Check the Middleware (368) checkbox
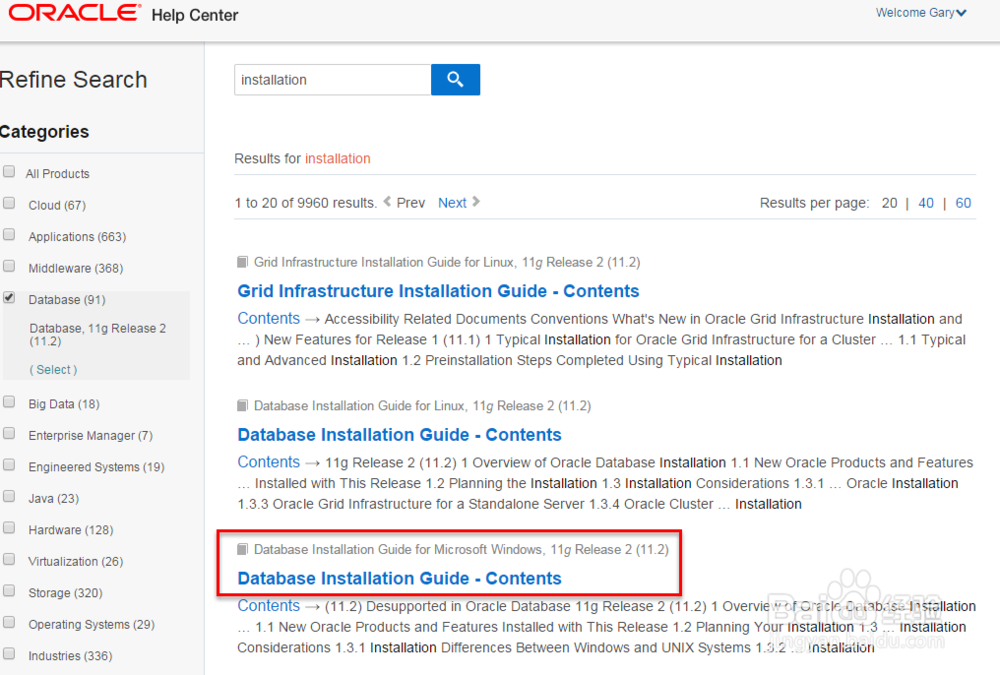The height and width of the screenshot is (675, 1000). 9,266
